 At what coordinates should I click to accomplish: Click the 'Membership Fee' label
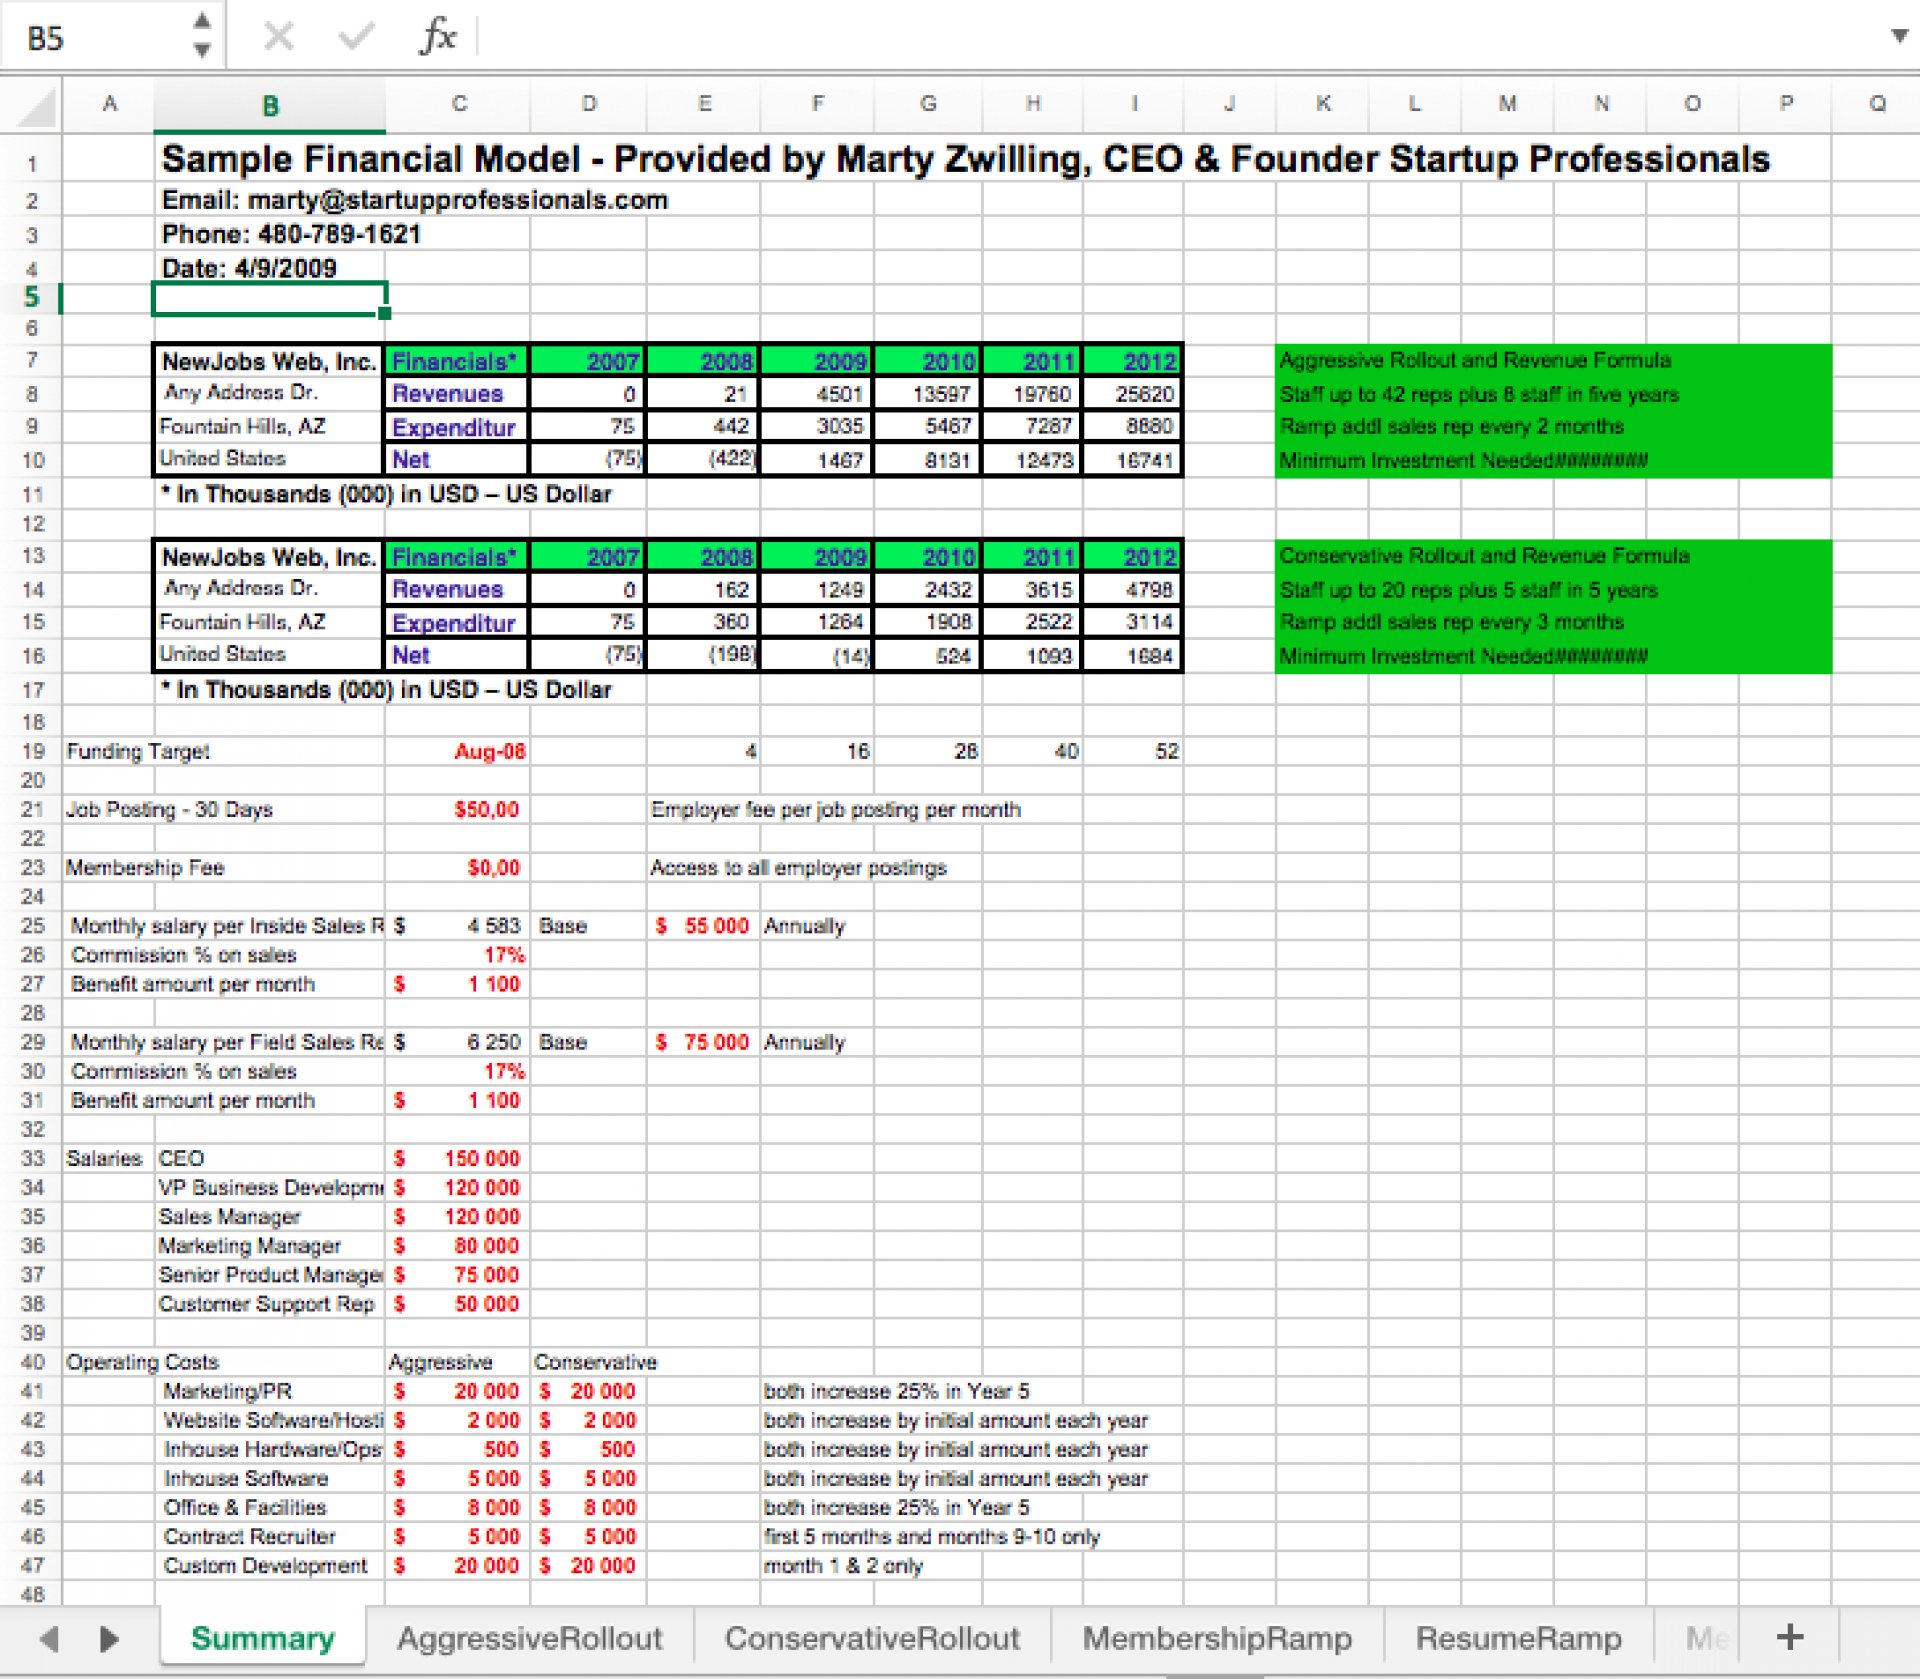tap(145, 867)
